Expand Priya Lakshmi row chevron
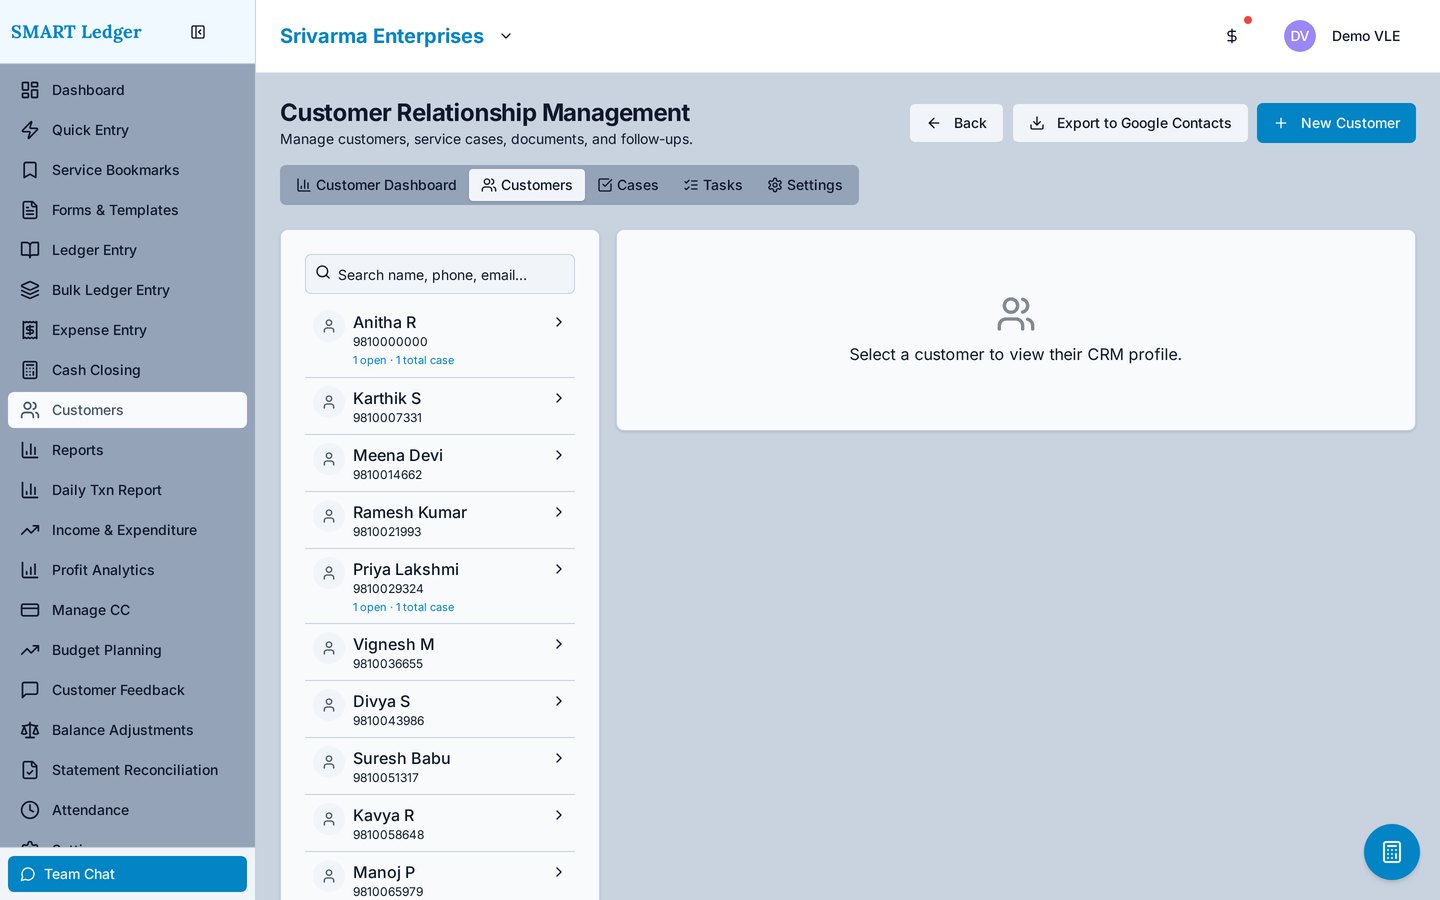 point(559,569)
